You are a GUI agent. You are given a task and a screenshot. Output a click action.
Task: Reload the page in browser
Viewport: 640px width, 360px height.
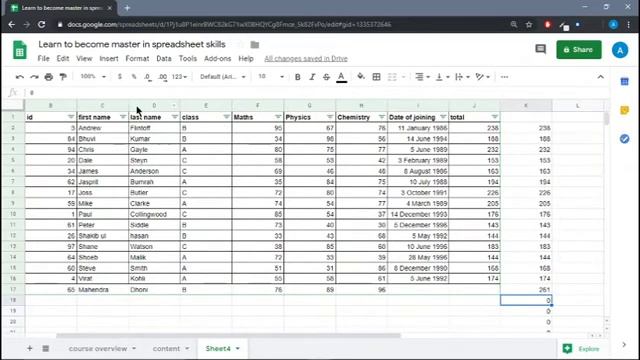pyautogui.click(x=42, y=24)
